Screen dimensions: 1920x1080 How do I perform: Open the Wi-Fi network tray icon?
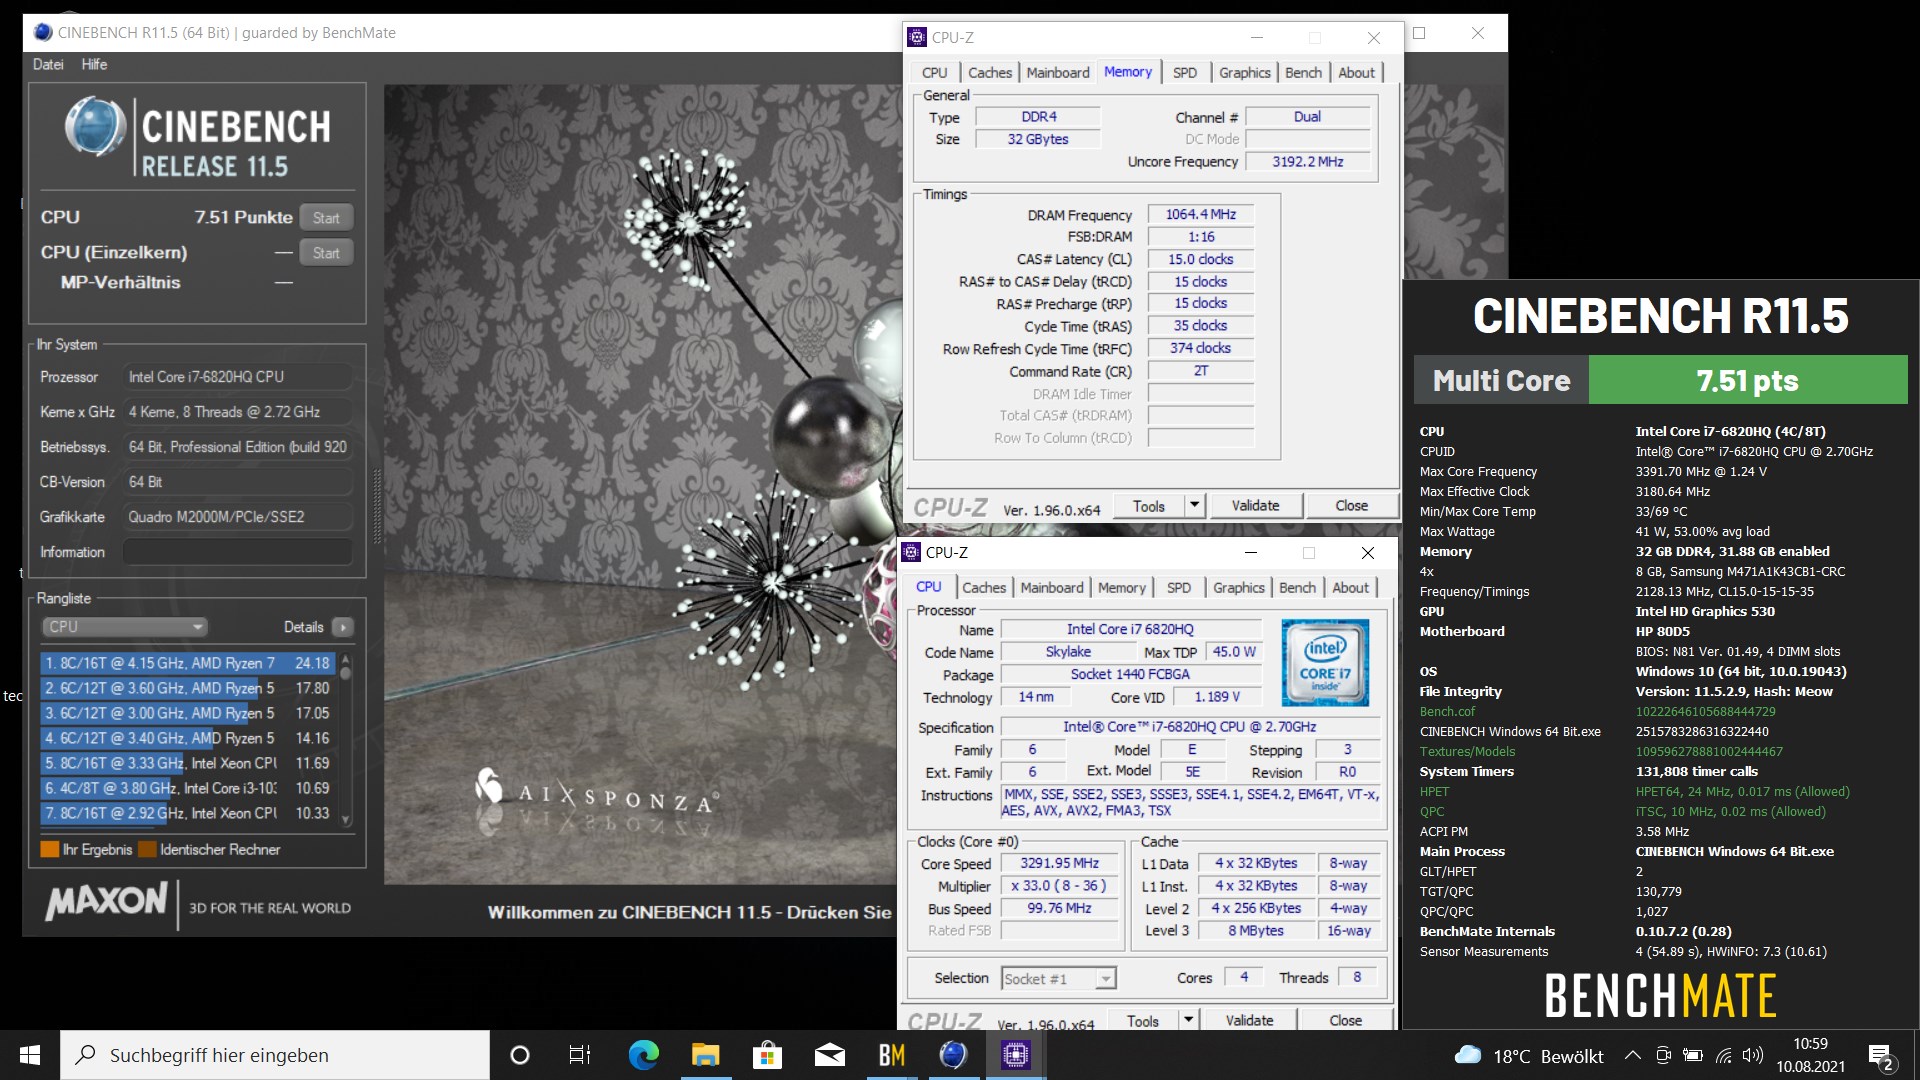point(1723,1055)
